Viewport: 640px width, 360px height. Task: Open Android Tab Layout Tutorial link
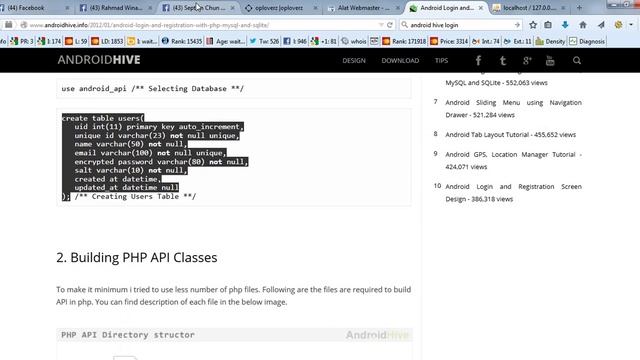pos(511,134)
